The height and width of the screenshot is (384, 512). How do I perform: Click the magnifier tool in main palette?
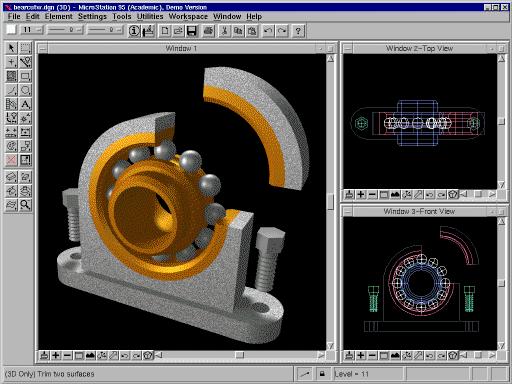(25, 205)
